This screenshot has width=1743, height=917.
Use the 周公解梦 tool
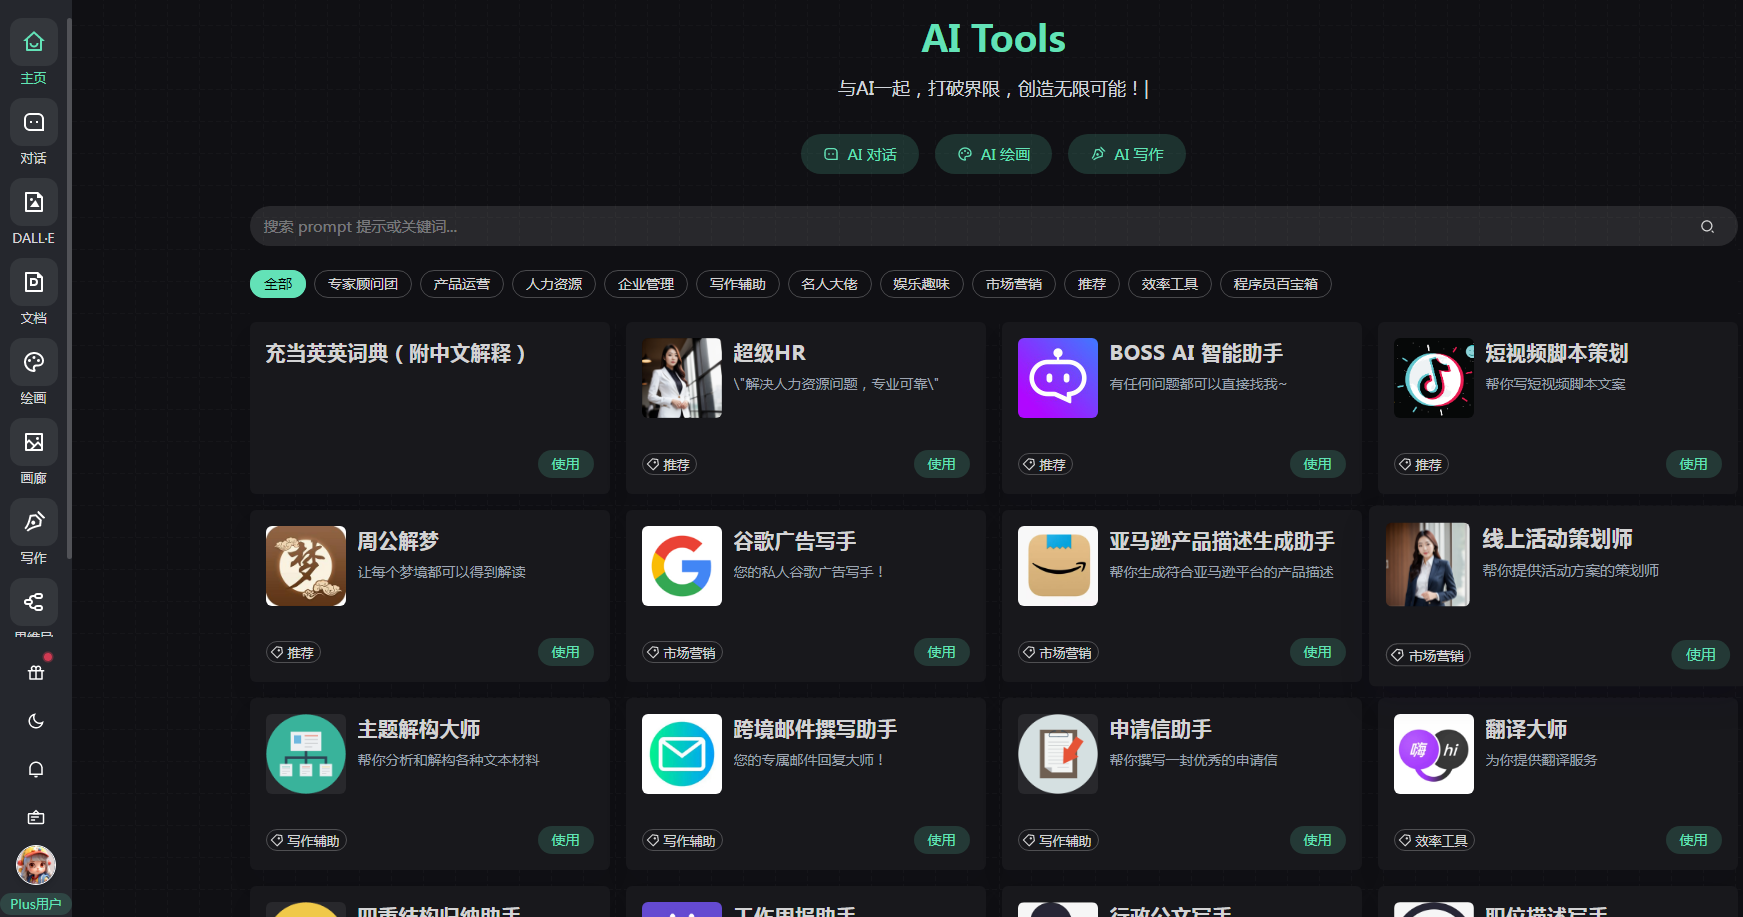(x=566, y=652)
